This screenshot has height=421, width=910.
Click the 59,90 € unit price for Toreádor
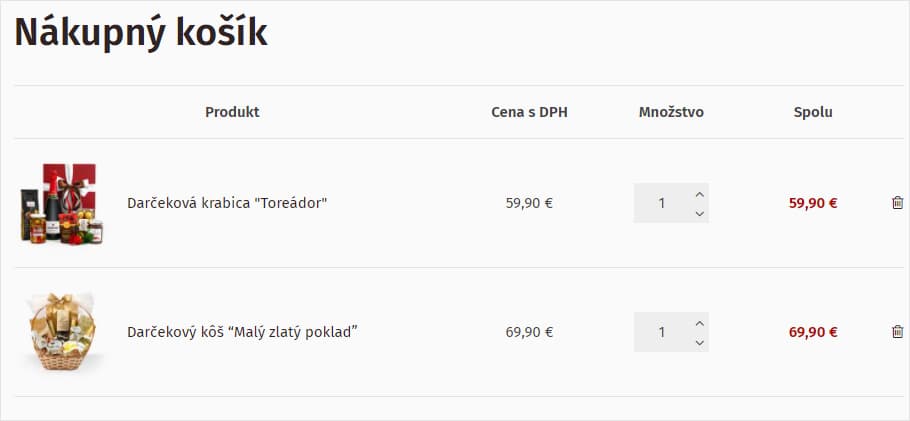[529, 203]
